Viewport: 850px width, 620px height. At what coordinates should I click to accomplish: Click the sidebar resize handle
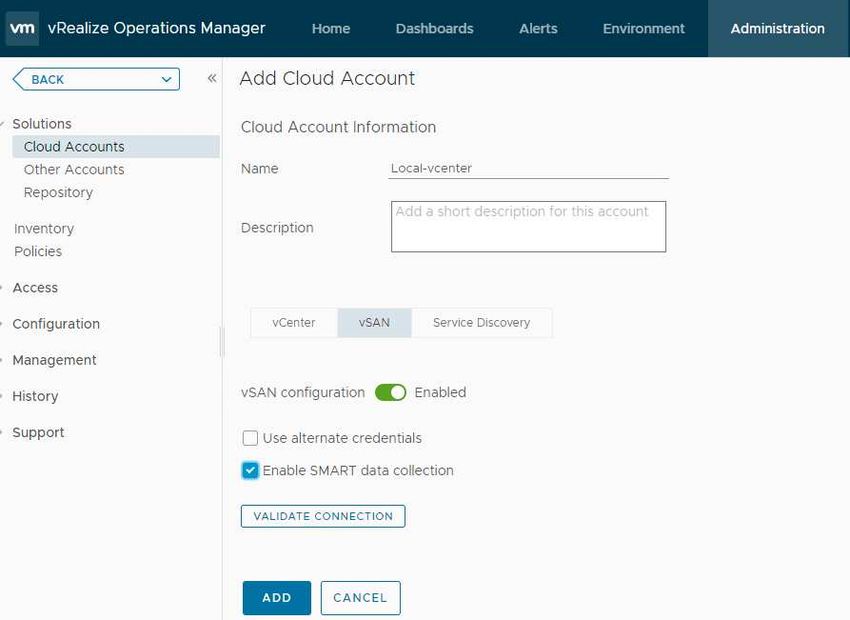tap(221, 342)
